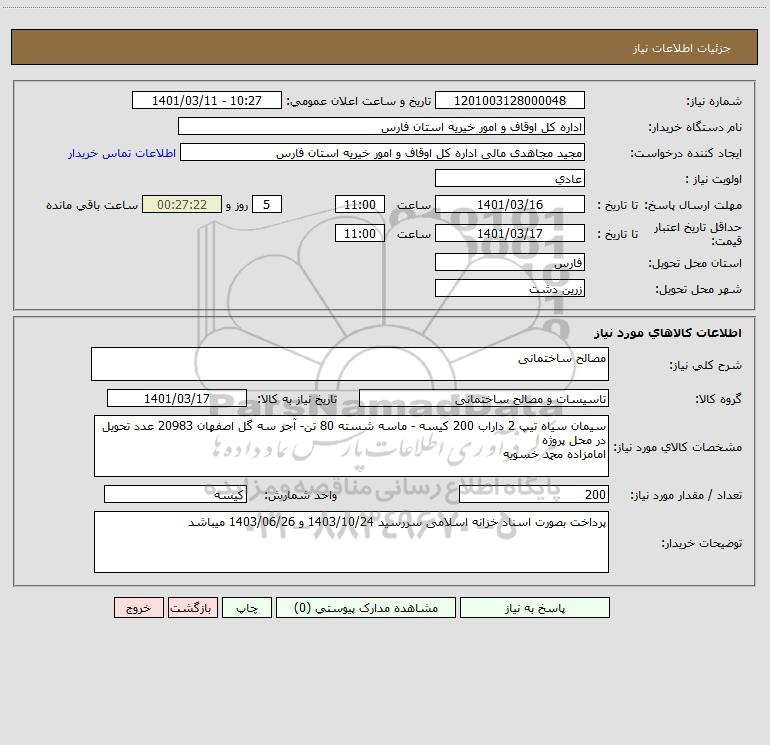Viewport: 770px width, 745px height.
Task: Click the شهر محل تحویل label
Action: pos(698,289)
